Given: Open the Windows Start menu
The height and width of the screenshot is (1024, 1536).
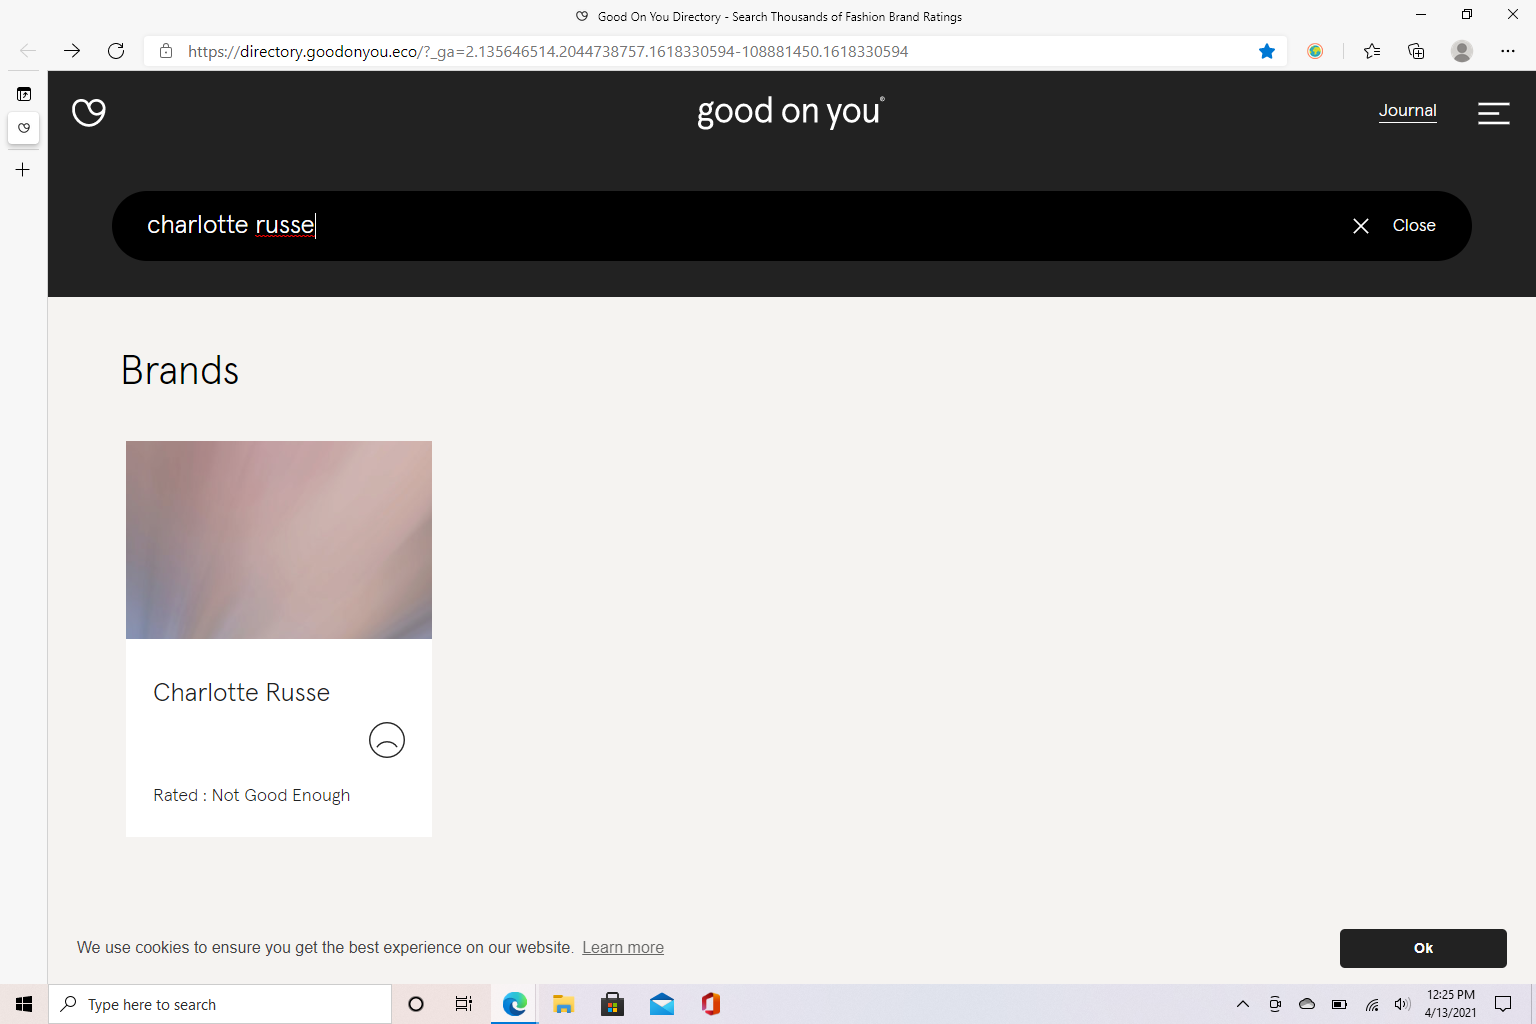Looking at the screenshot, I should (24, 1004).
